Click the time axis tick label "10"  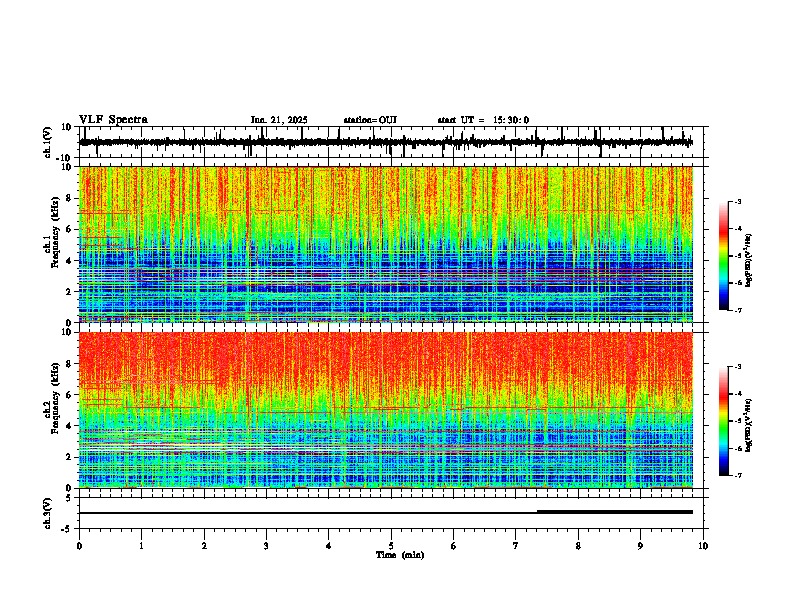point(703,546)
